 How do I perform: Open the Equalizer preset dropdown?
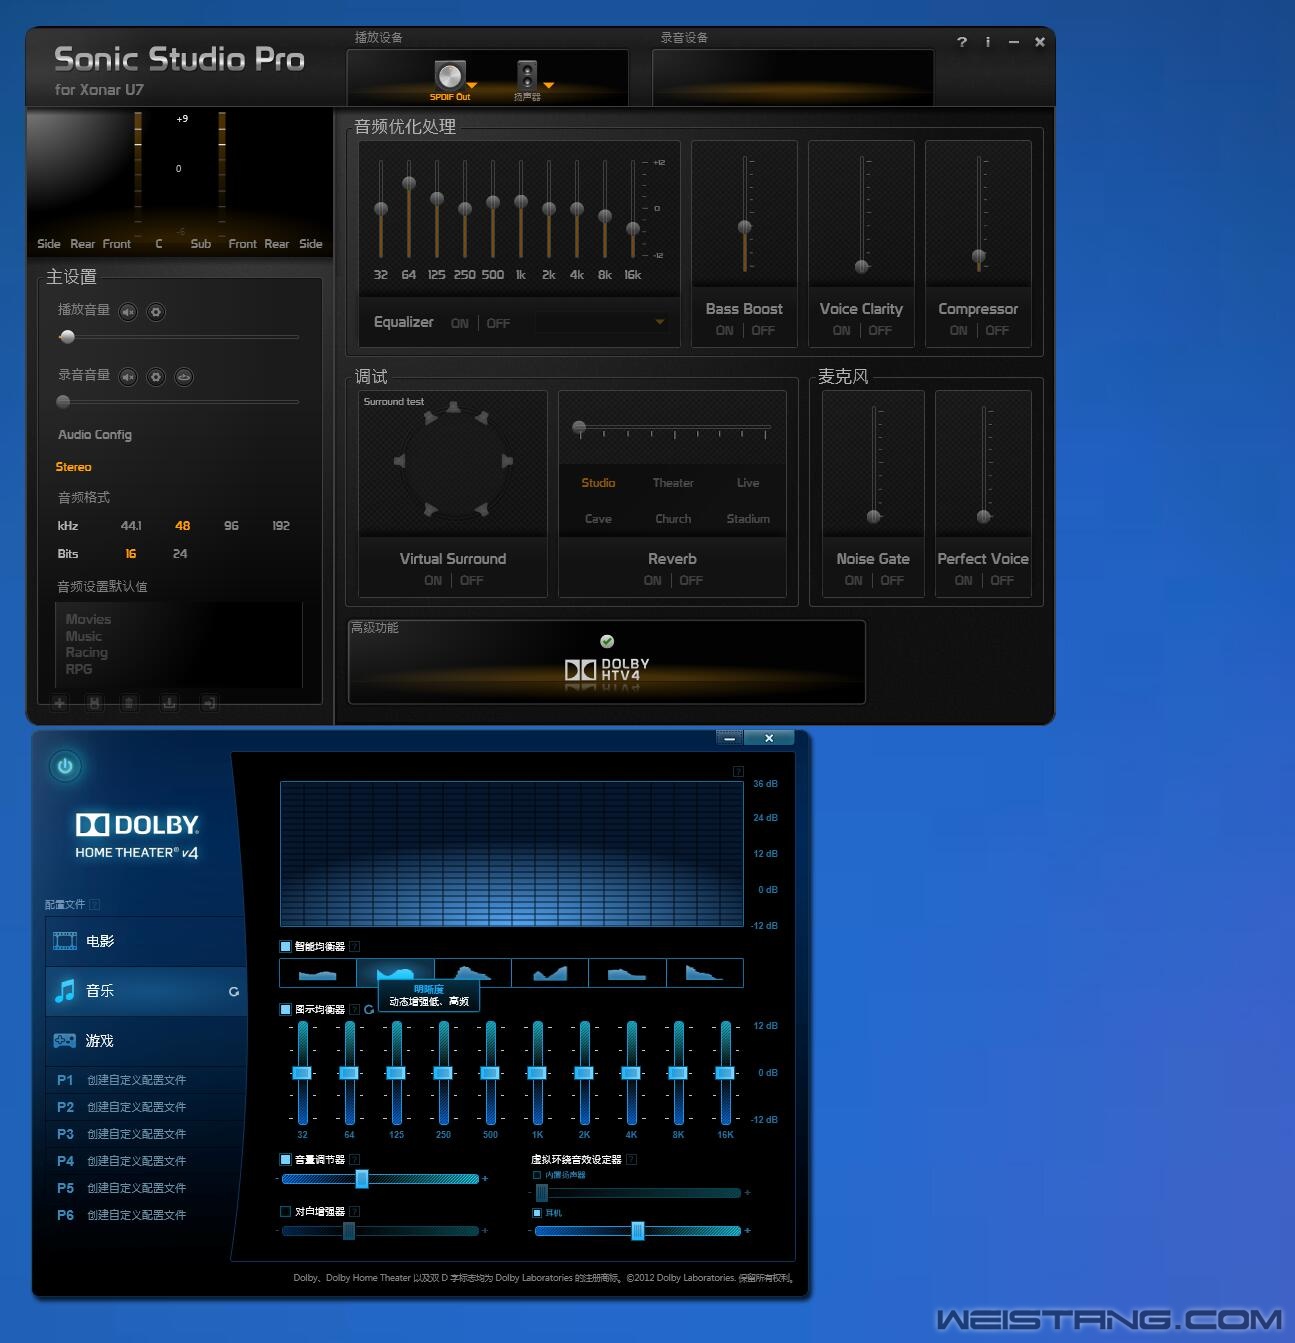(600, 322)
